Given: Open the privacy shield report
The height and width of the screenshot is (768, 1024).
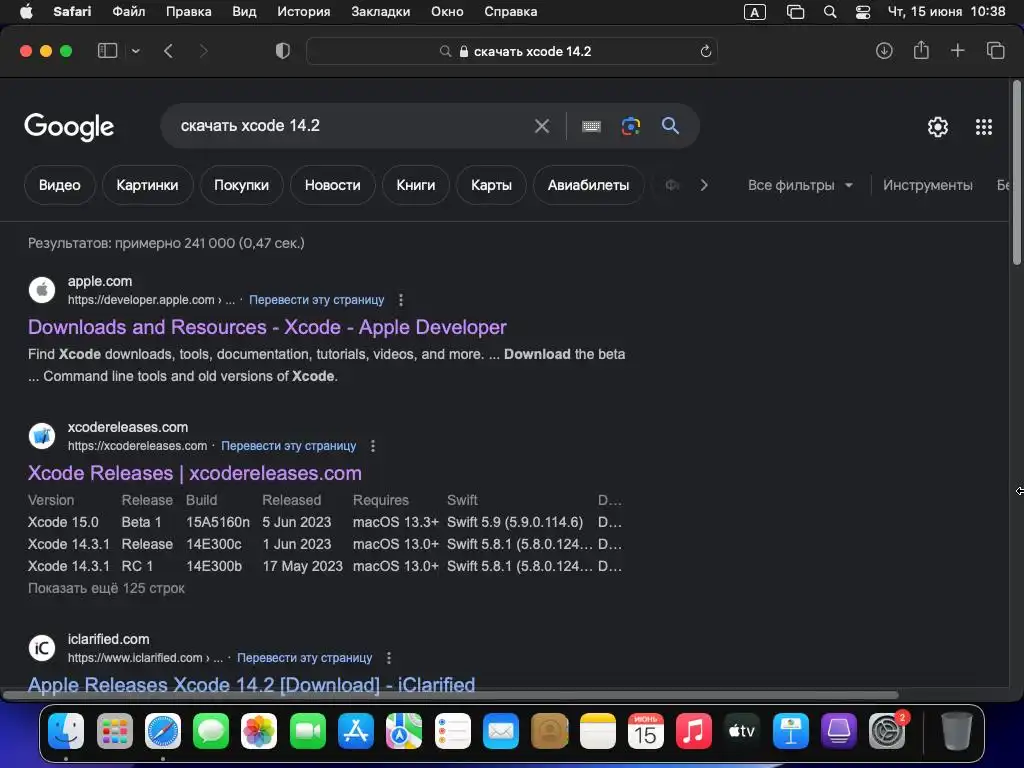Looking at the screenshot, I should (x=282, y=51).
